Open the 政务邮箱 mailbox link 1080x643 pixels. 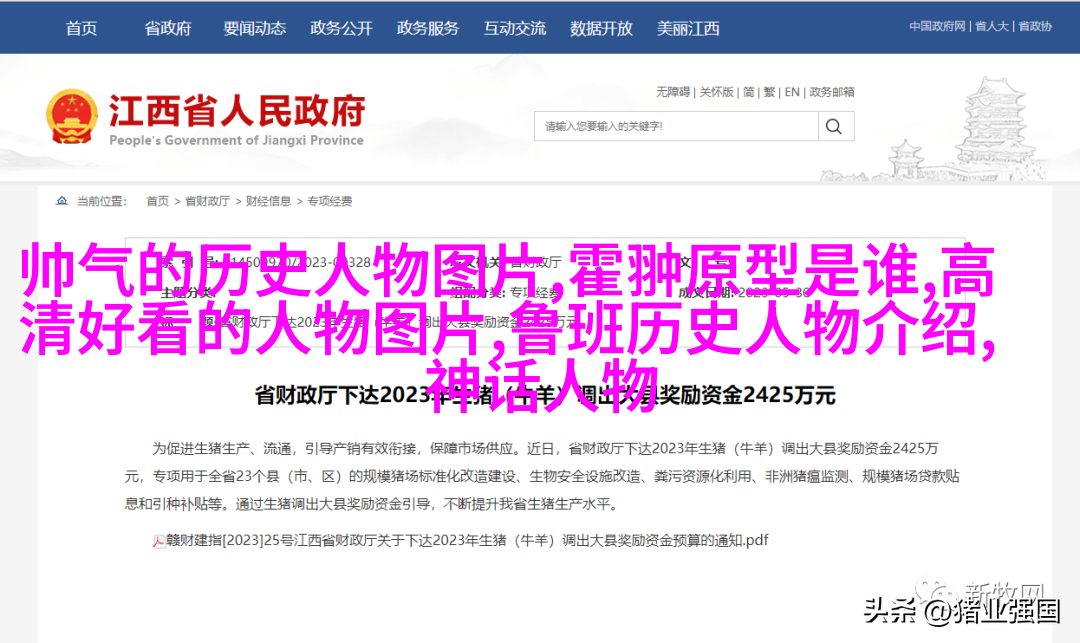(x=831, y=92)
